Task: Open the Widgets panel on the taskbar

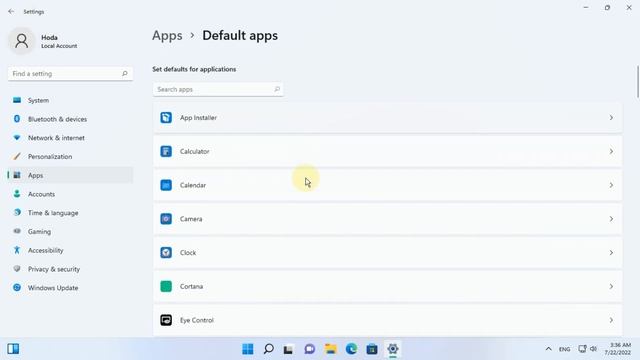Action: tap(13, 349)
